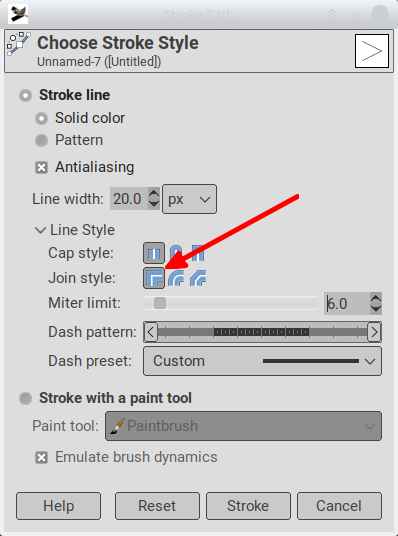Screen dimensions: 398x536
Task: Select the round cap style icon
Action: (x=176, y=253)
